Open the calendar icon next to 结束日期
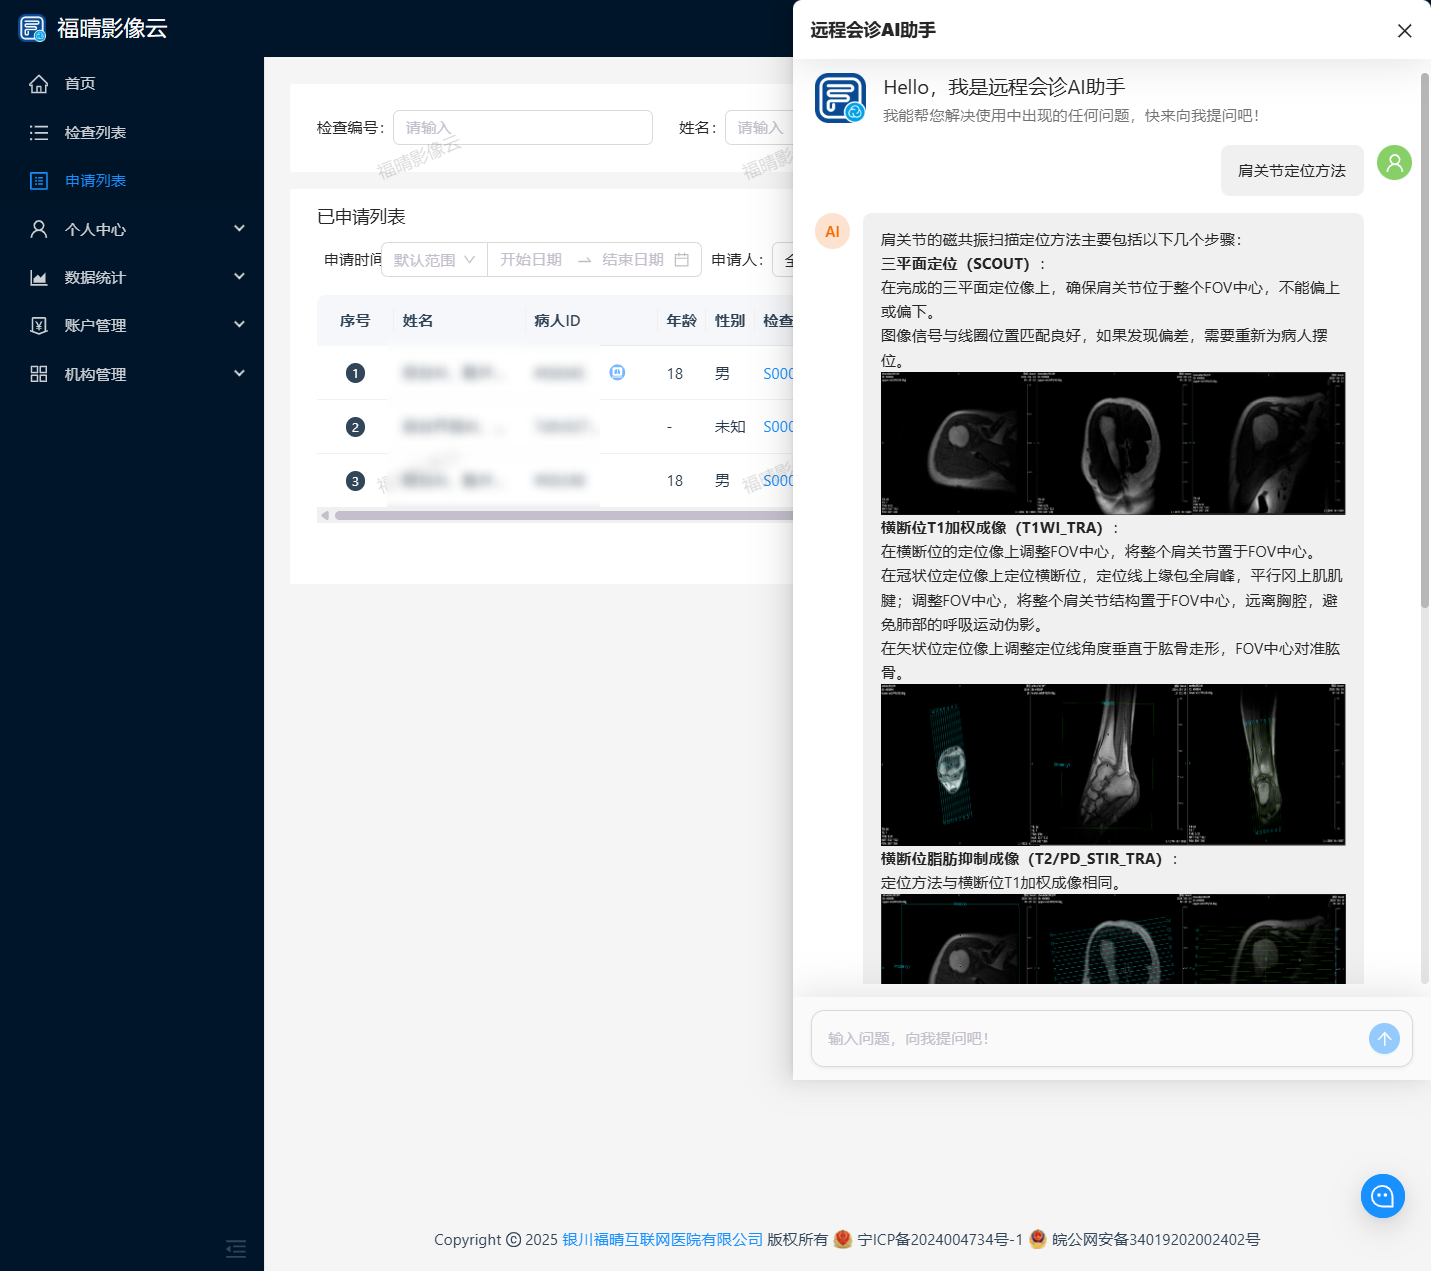1431x1271 pixels. (682, 259)
